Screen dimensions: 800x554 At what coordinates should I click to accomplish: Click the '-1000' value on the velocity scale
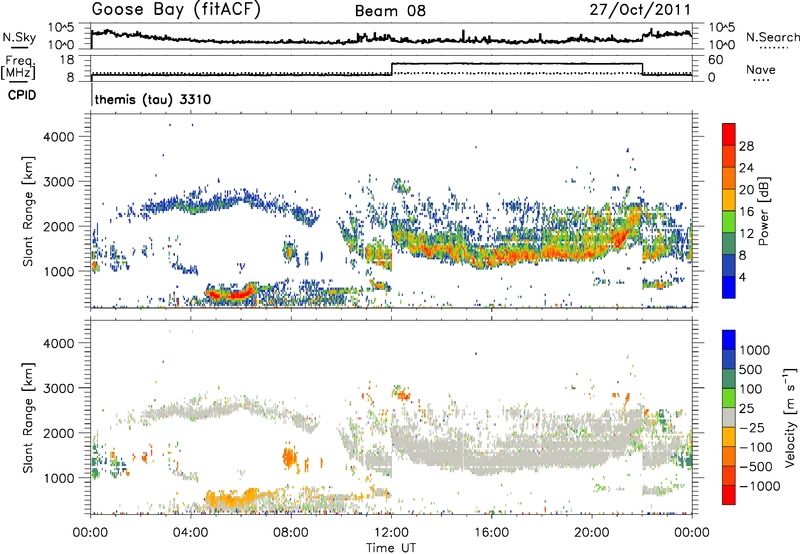tap(760, 486)
